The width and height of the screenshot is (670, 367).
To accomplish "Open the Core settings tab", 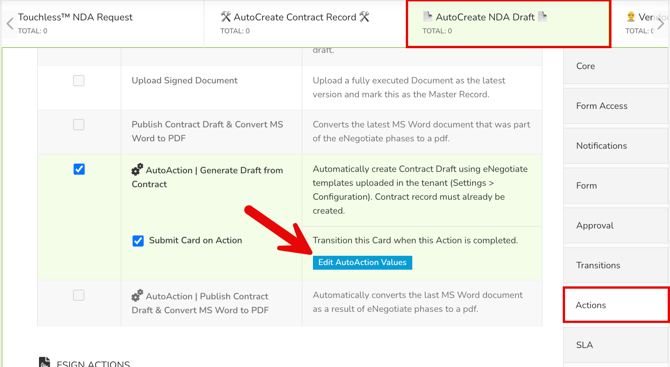I will click(616, 66).
